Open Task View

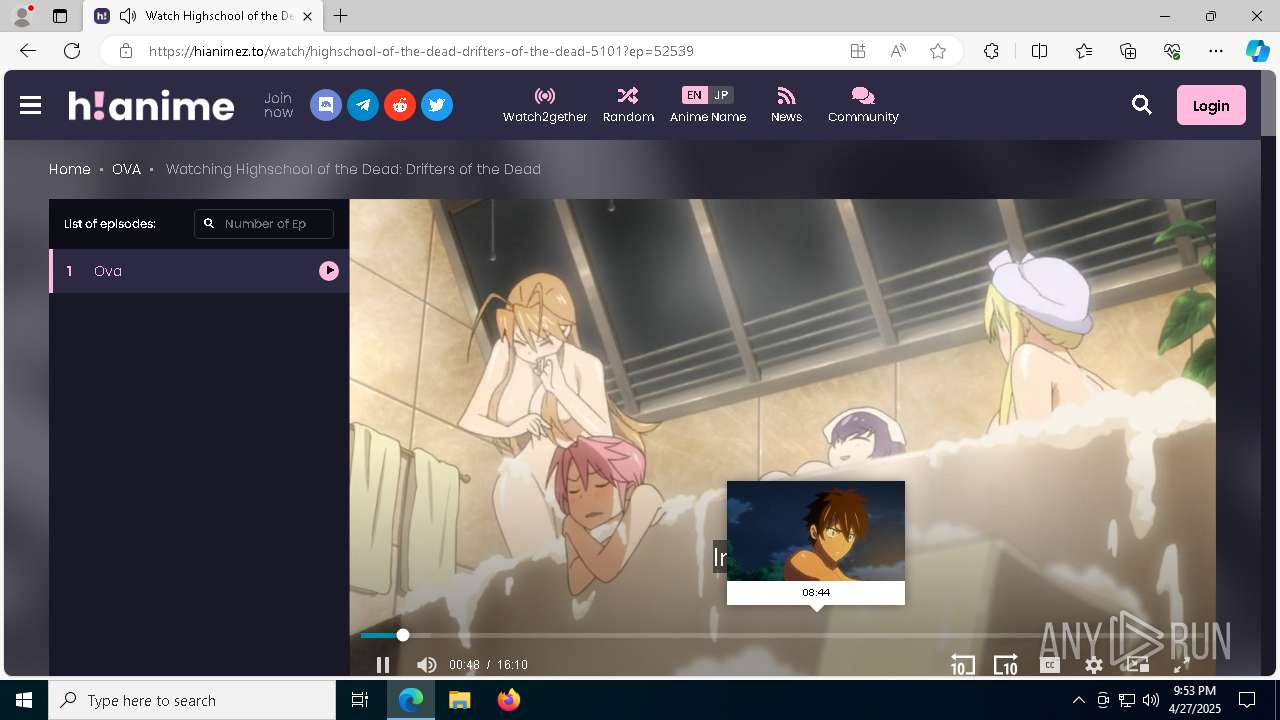360,700
